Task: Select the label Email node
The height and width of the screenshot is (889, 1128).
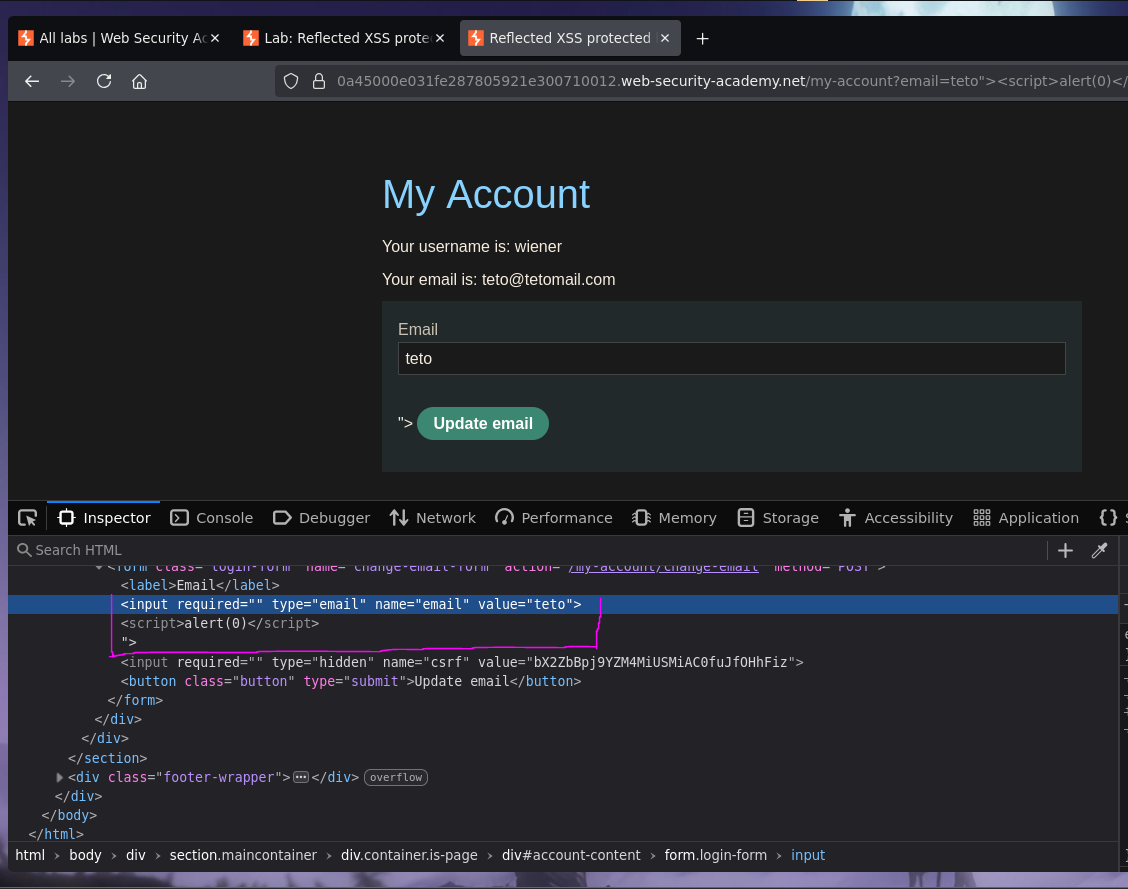Action: point(200,585)
